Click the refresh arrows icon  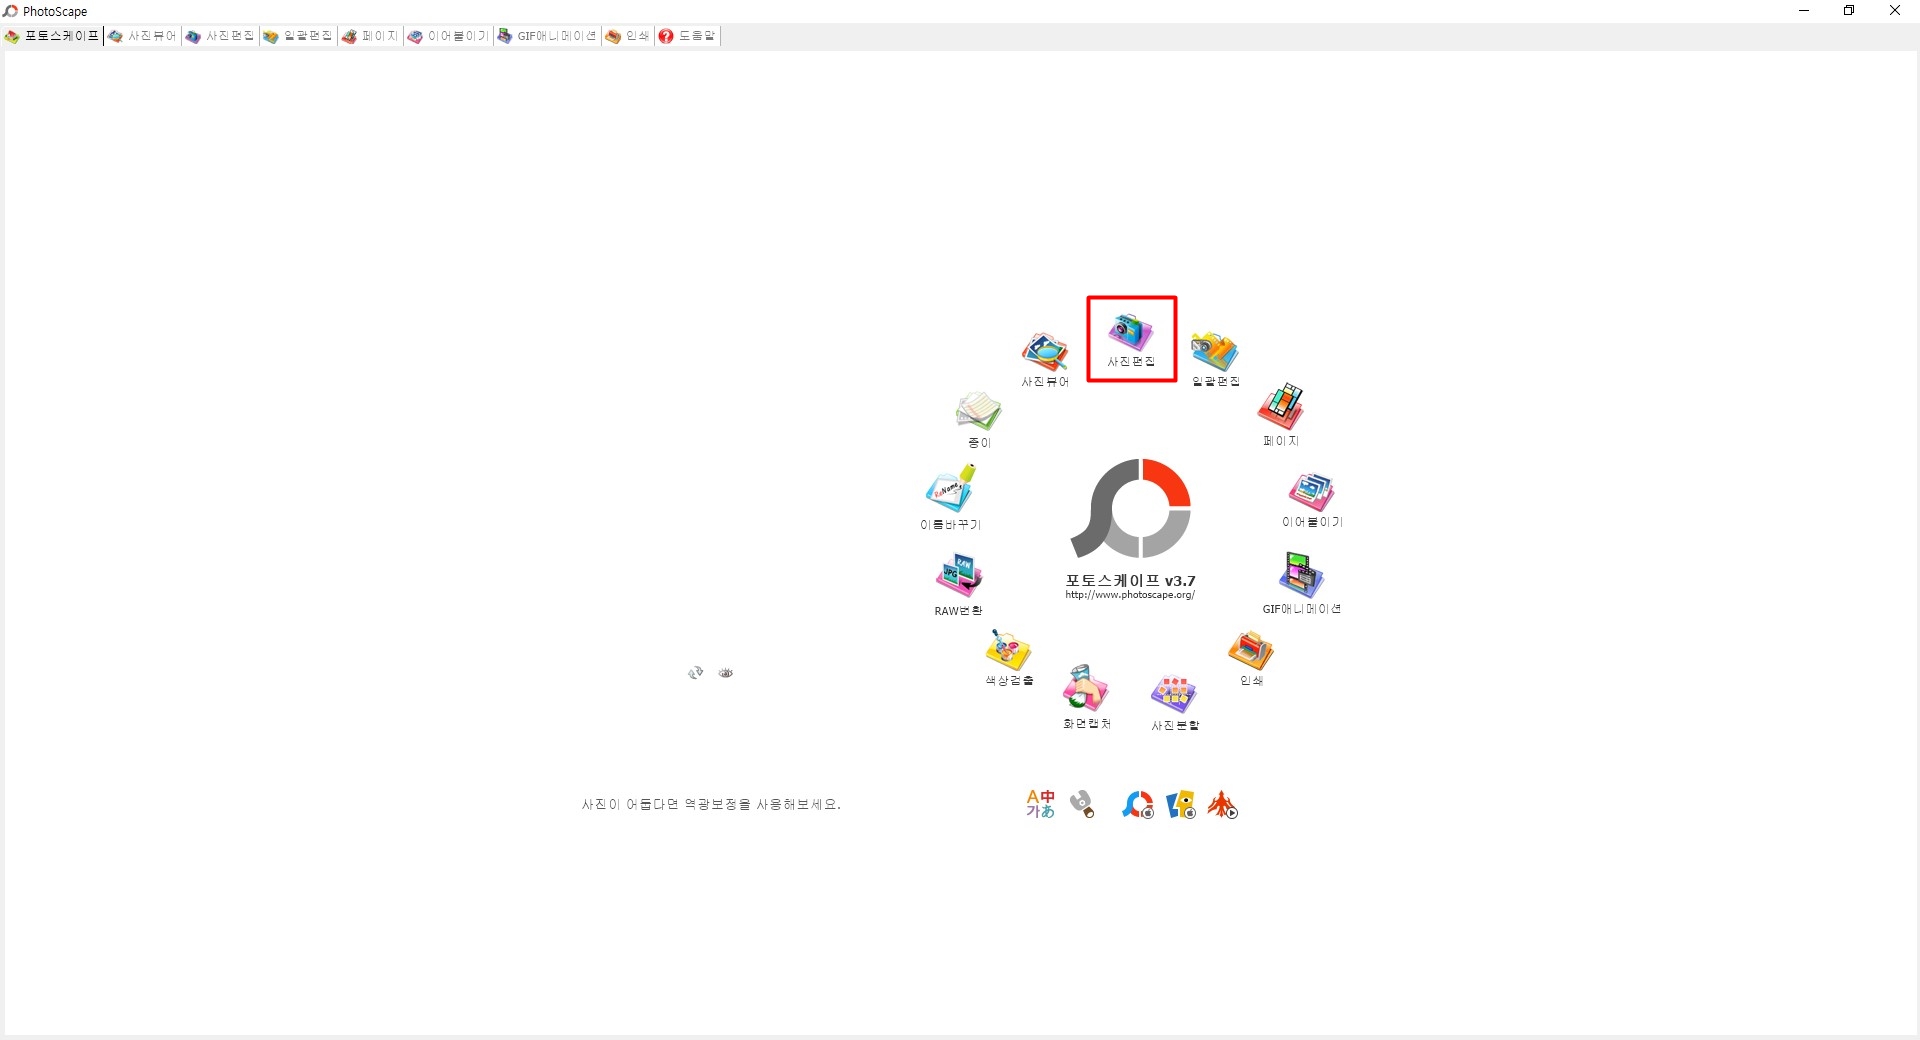tap(696, 673)
